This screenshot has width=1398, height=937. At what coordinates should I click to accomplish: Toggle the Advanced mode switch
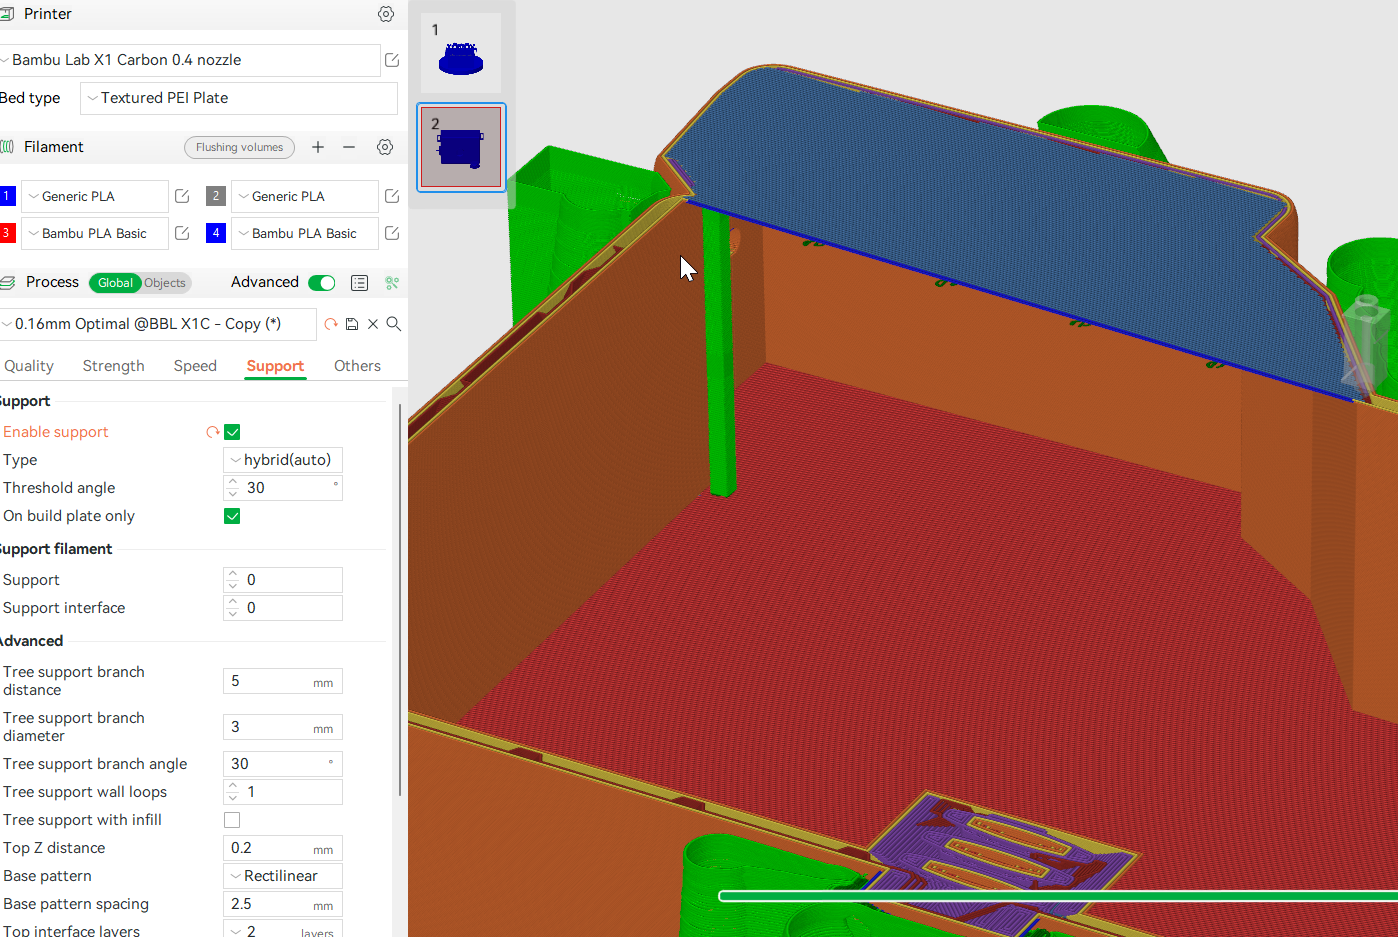click(322, 283)
